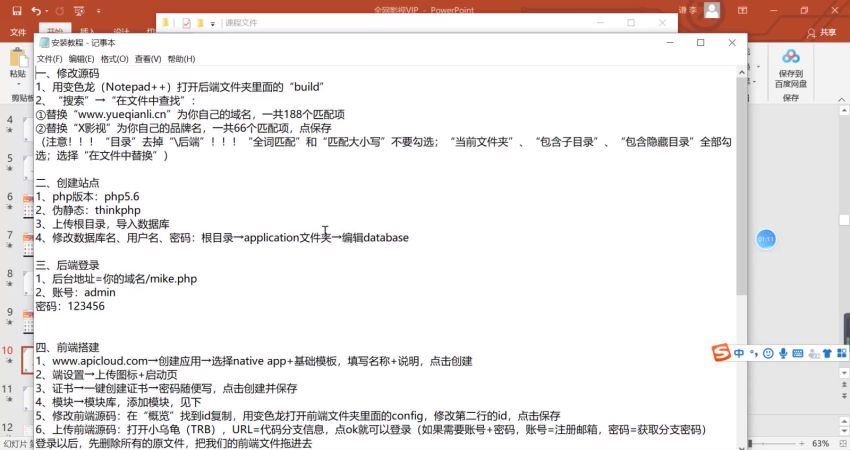Viewport: 850px width, 450px height.
Task: Click text '密码：123456' in Notepad
Action: pyautogui.click(x=70, y=306)
